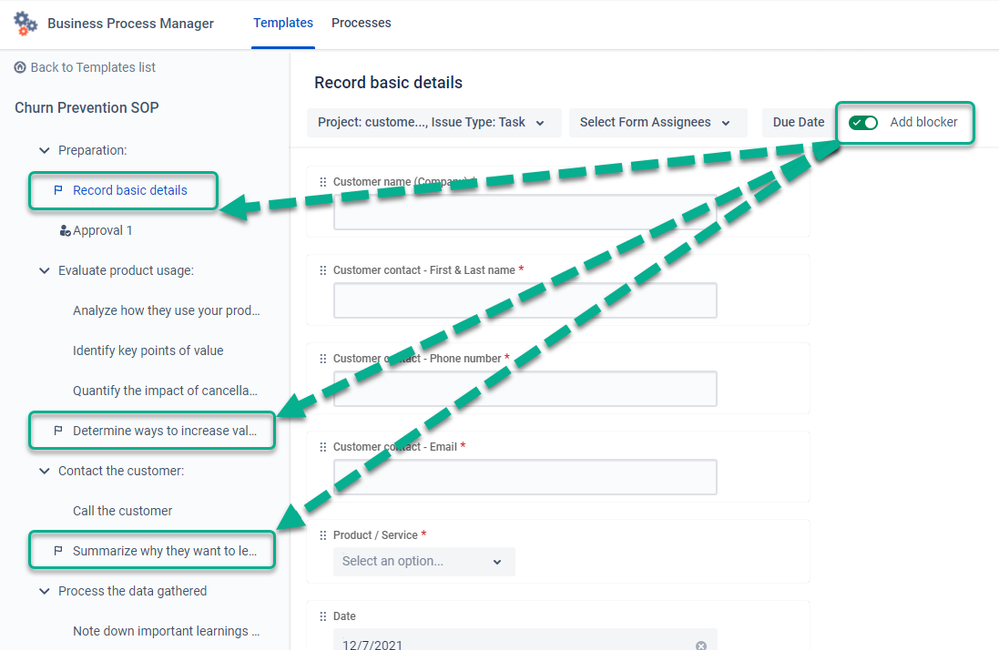Click the flag icon beside Summarize why they want to leave
The image size is (999, 650).
click(58, 551)
